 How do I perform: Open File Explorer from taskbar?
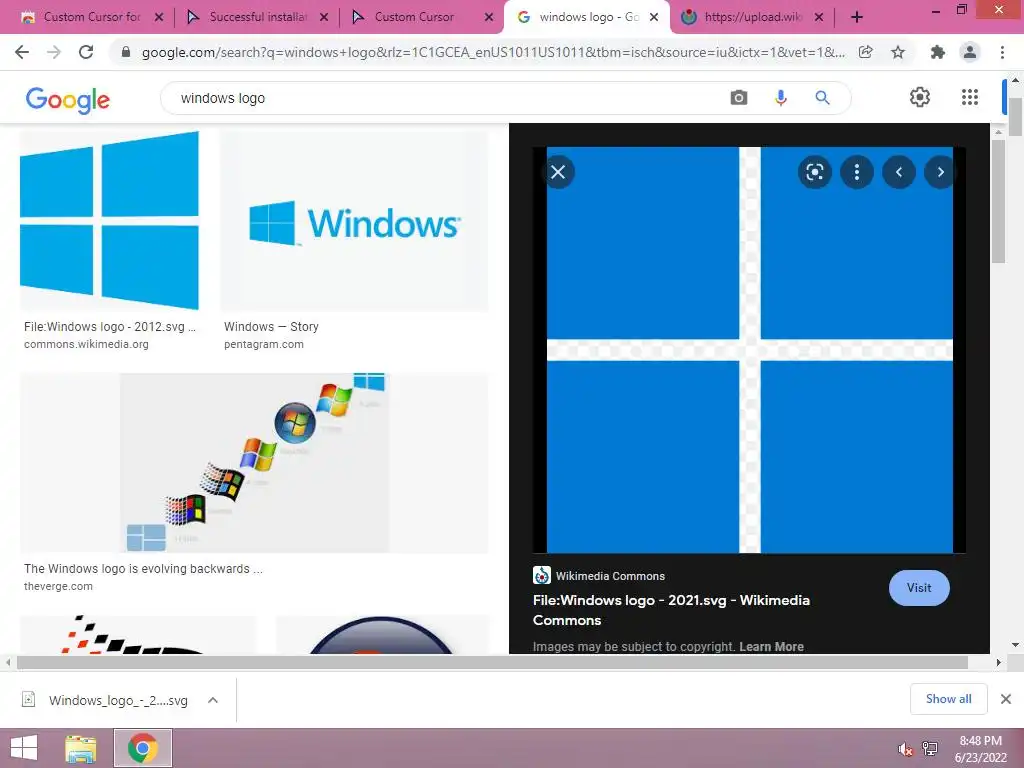click(81, 748)
